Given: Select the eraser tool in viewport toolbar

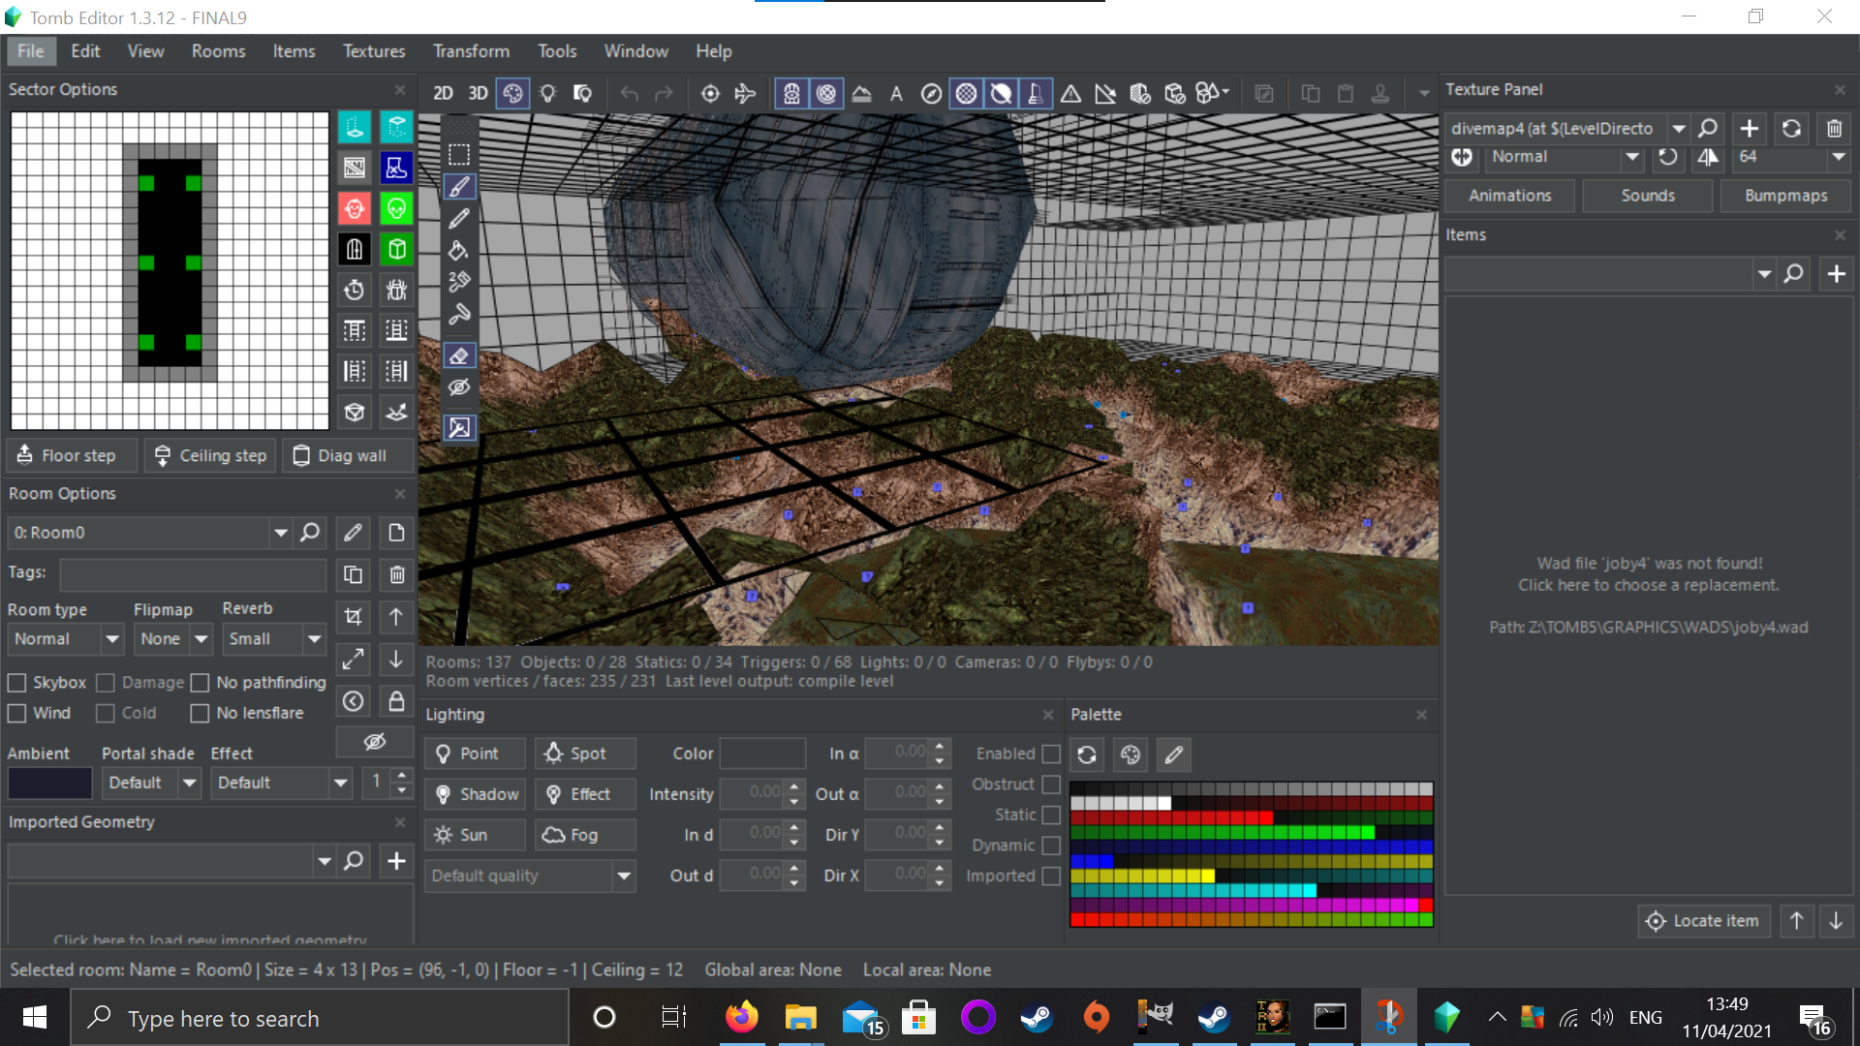Looking at the screenshot, I should click(x=459, y=356).
